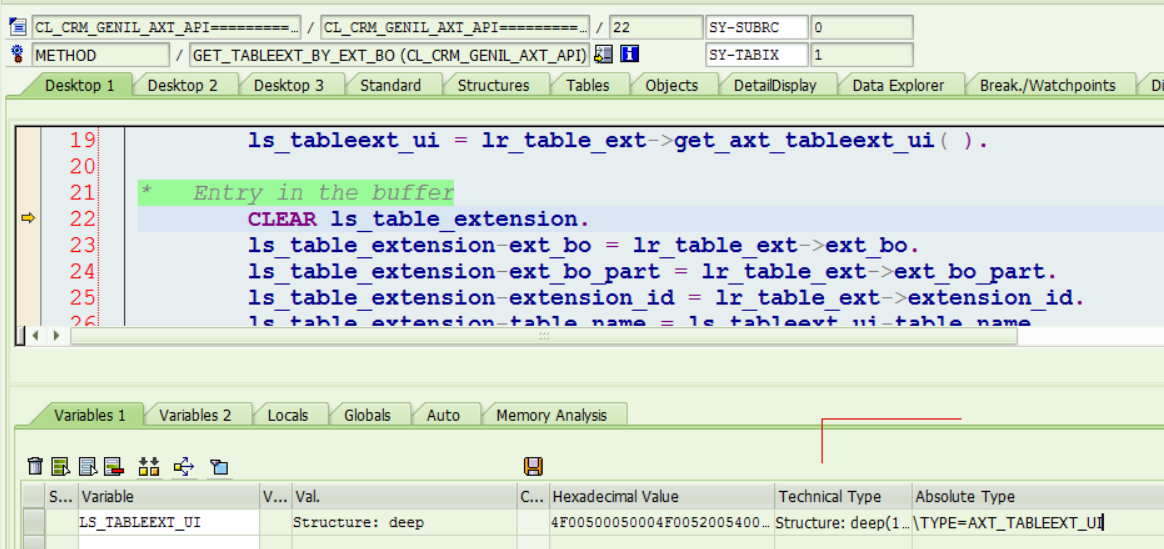Click the Absolute Type column header
This screenshot has width=1164, height=549.
(1038, 496)
